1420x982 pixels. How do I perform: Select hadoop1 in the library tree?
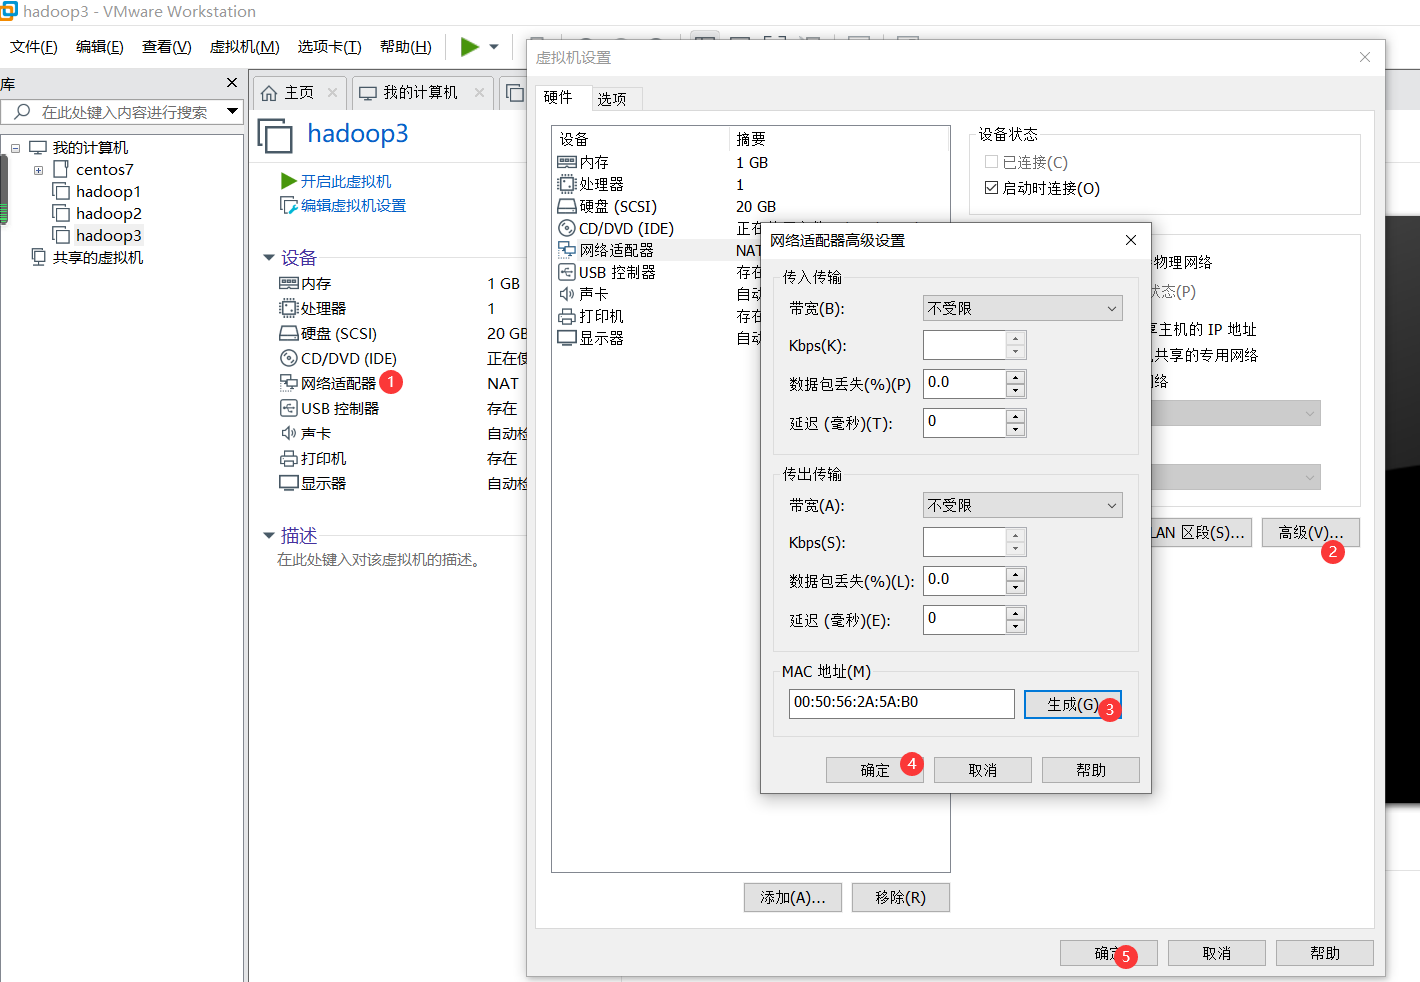pyautogui.click(x=108, y=191)
